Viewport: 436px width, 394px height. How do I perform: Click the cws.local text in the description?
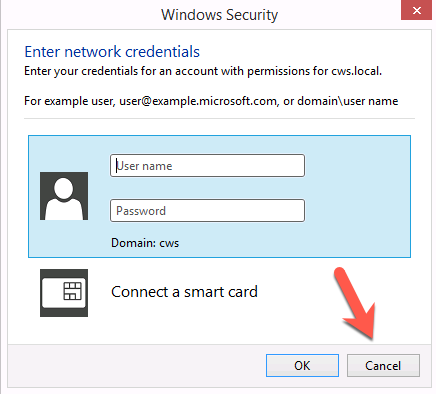click(x=356, y=71)
